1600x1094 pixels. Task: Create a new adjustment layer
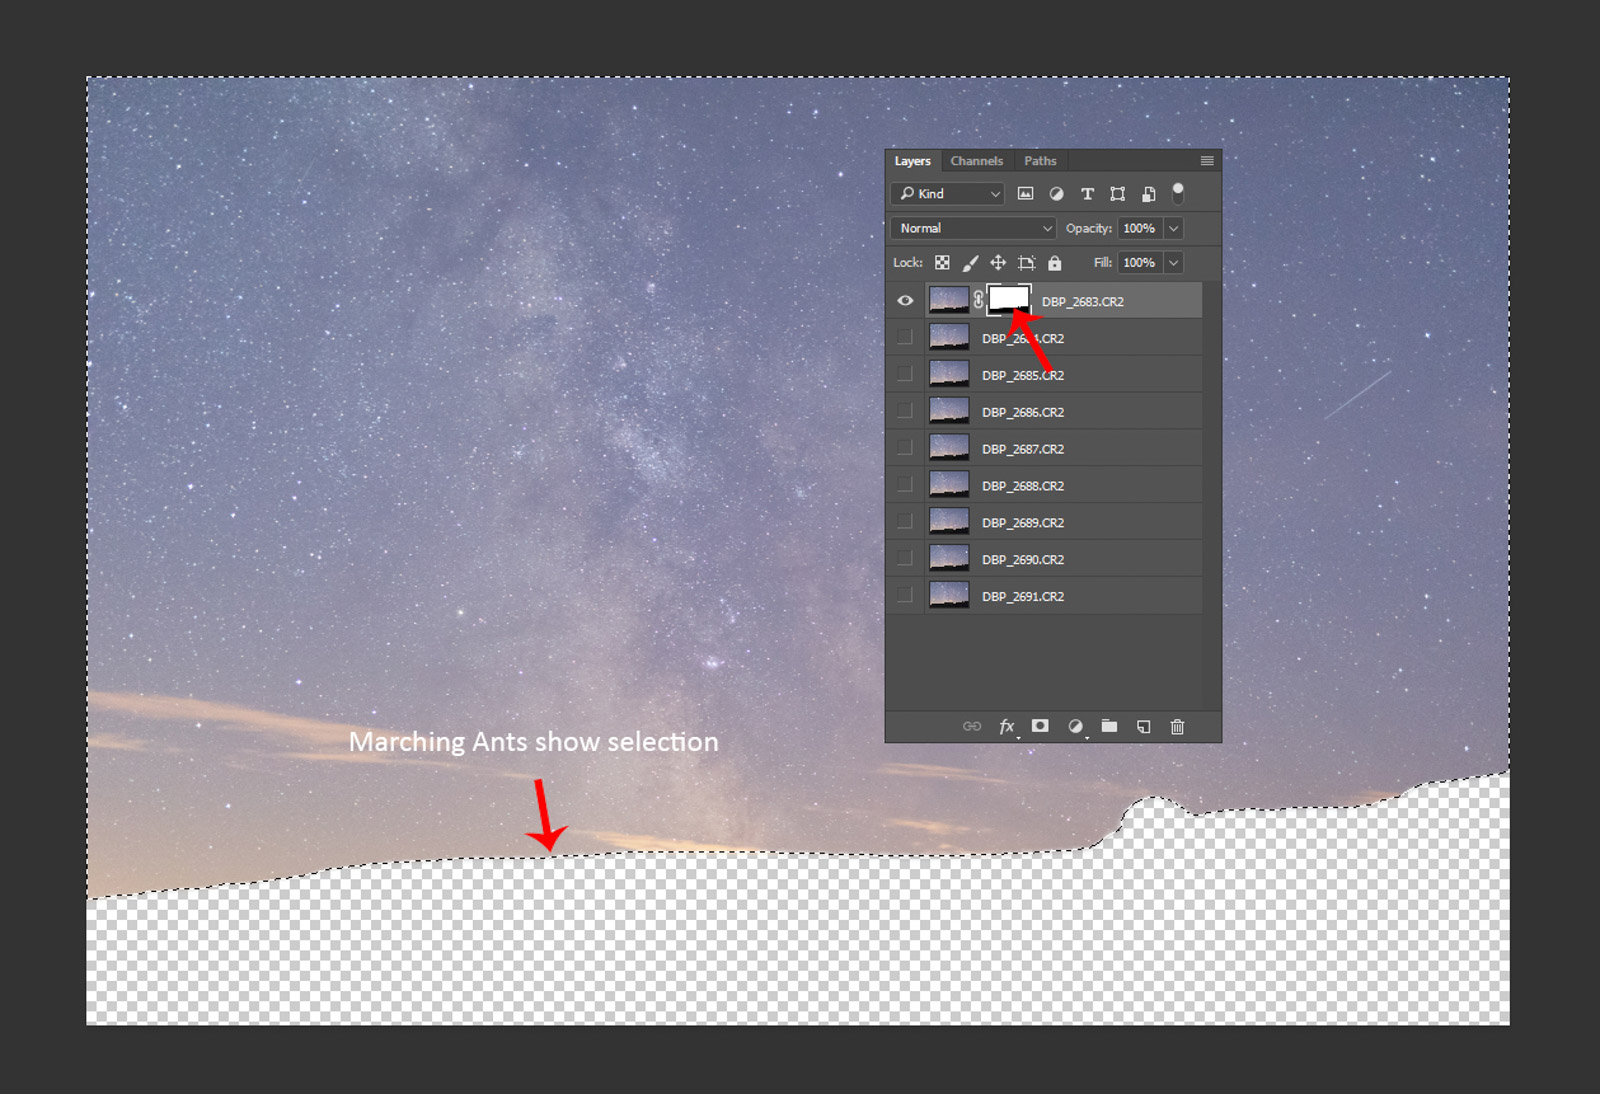pyautogui.click(x=1074, y=727)
